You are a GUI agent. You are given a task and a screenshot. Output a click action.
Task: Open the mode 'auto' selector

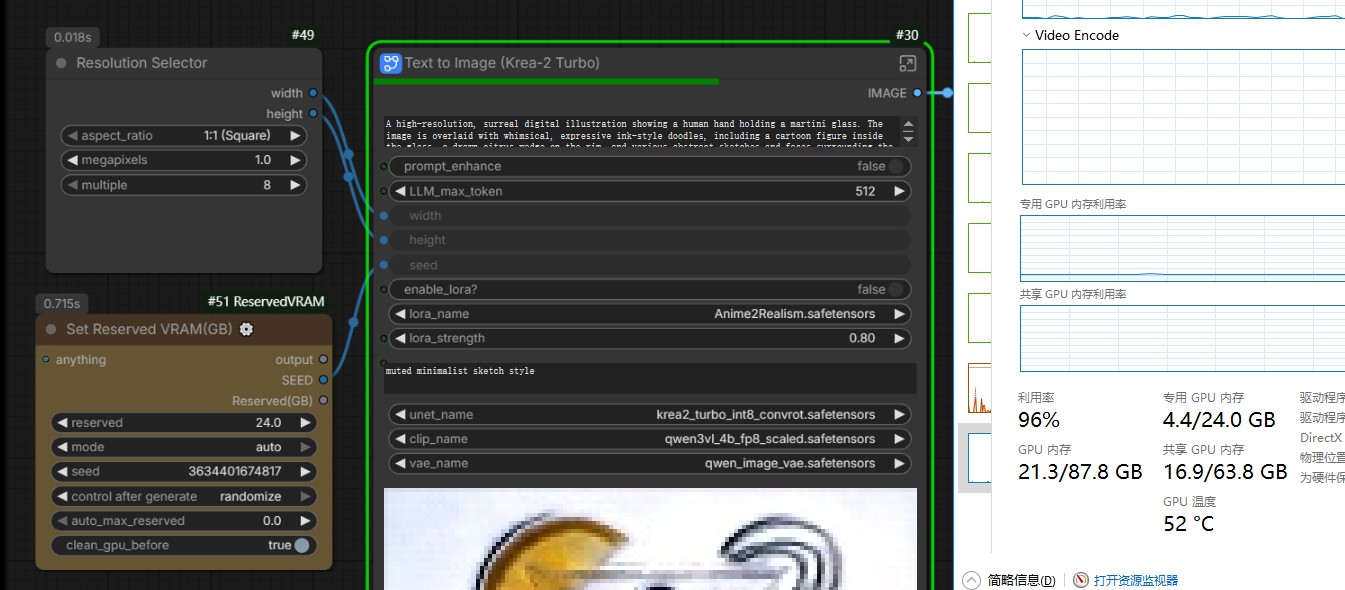[x=184, y=447]
